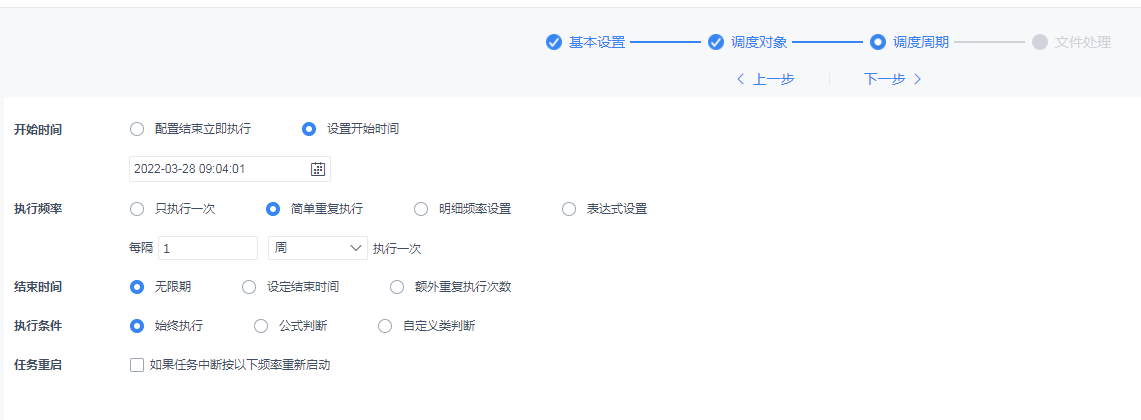Choose 表达式设置 radio button
The width and height of the screenshot is (1141, 420).
(x=569, y=209)
